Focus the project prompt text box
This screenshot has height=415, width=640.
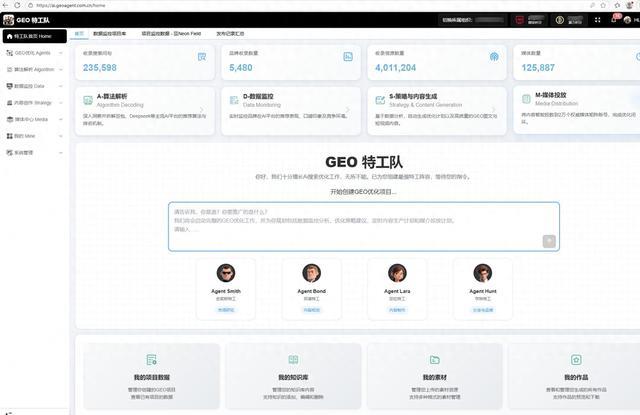click(x=364, y=226)
